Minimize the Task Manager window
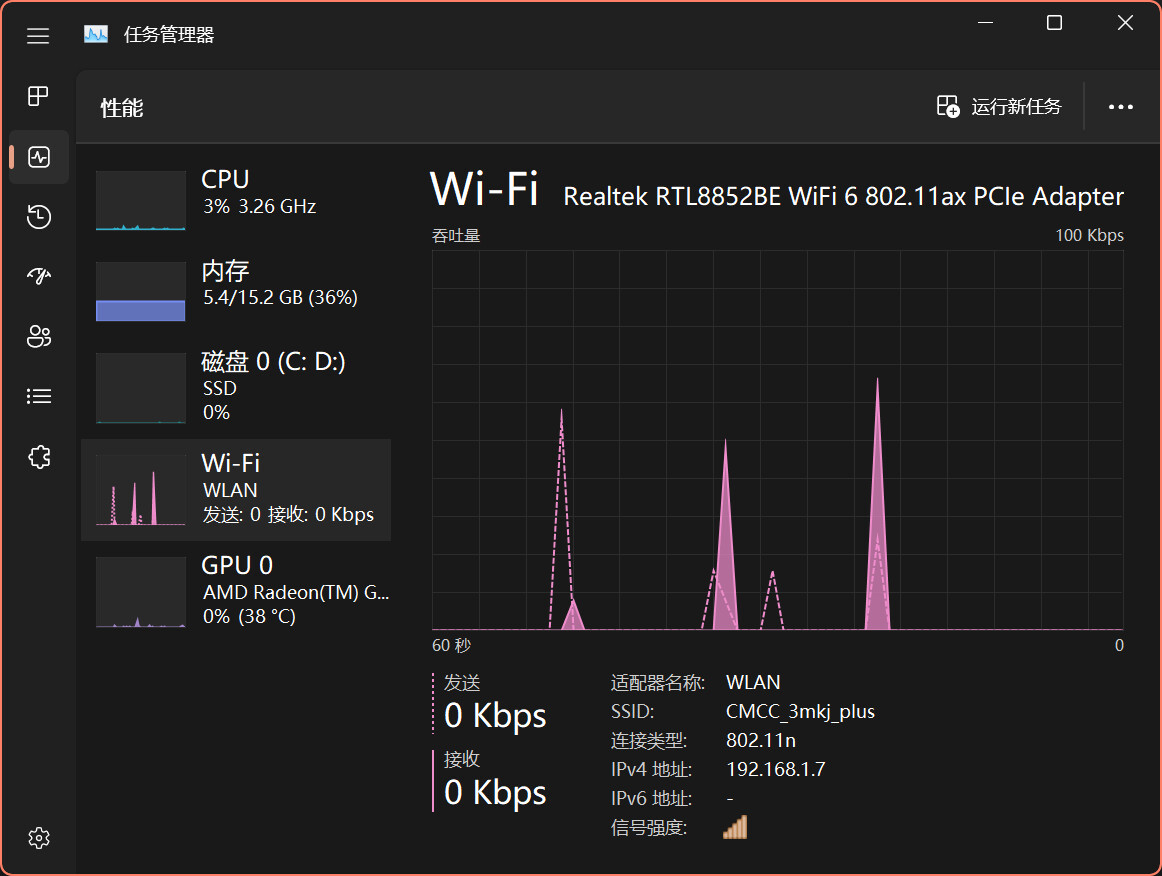Viewport: 1162px width, 876px height. [985, 23]
